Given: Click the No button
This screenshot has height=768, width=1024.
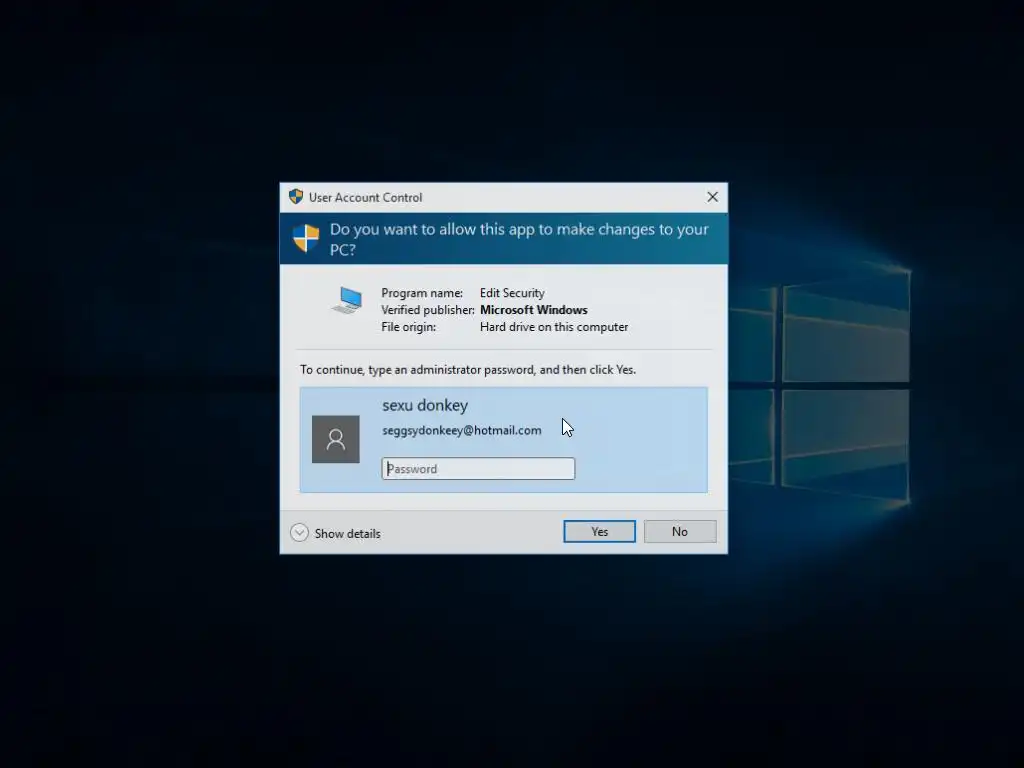Looking at the screenshot, I should coord(680,532).
